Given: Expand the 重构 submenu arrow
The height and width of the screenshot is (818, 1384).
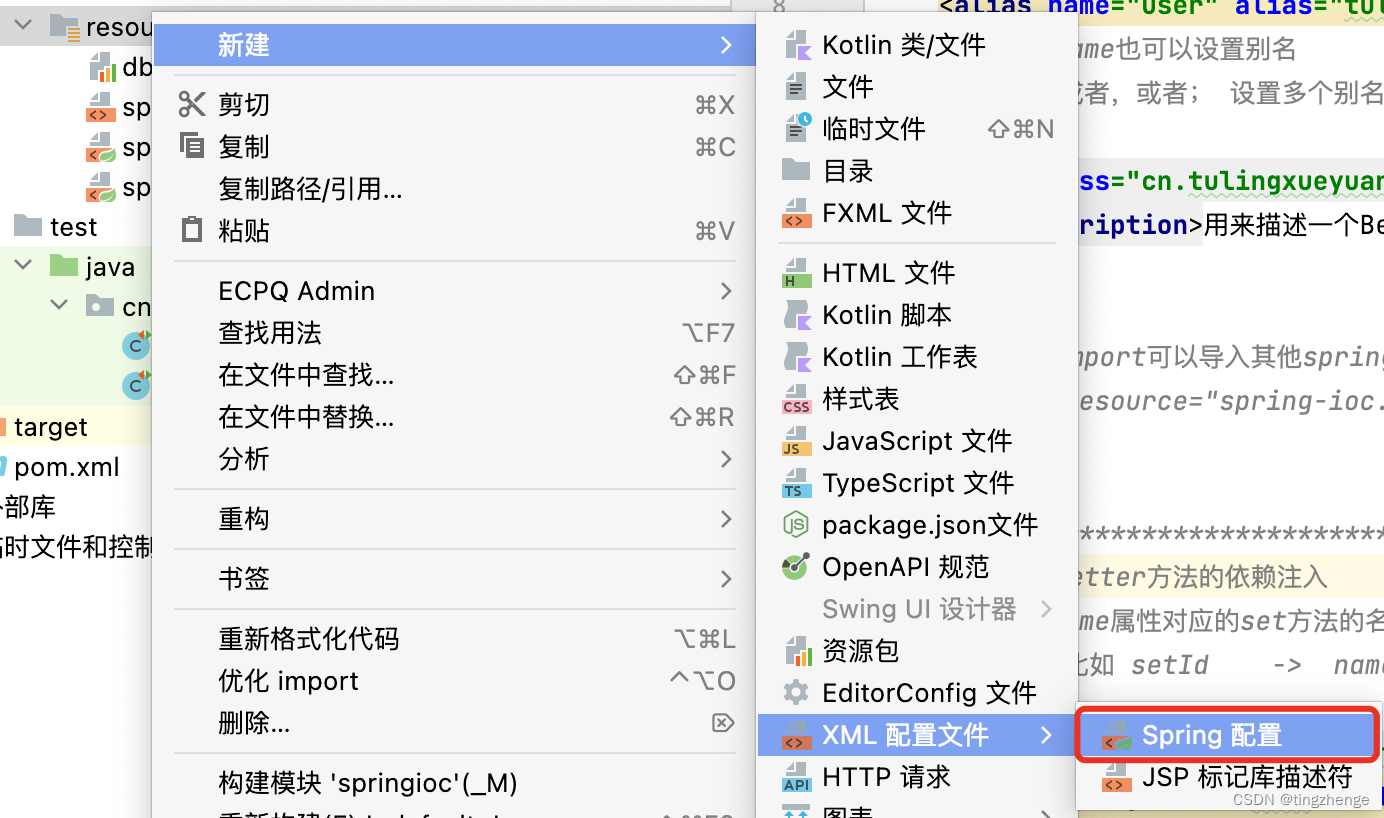Looking at the screenshot, I should pyautogui.click(x=726, y=519).
